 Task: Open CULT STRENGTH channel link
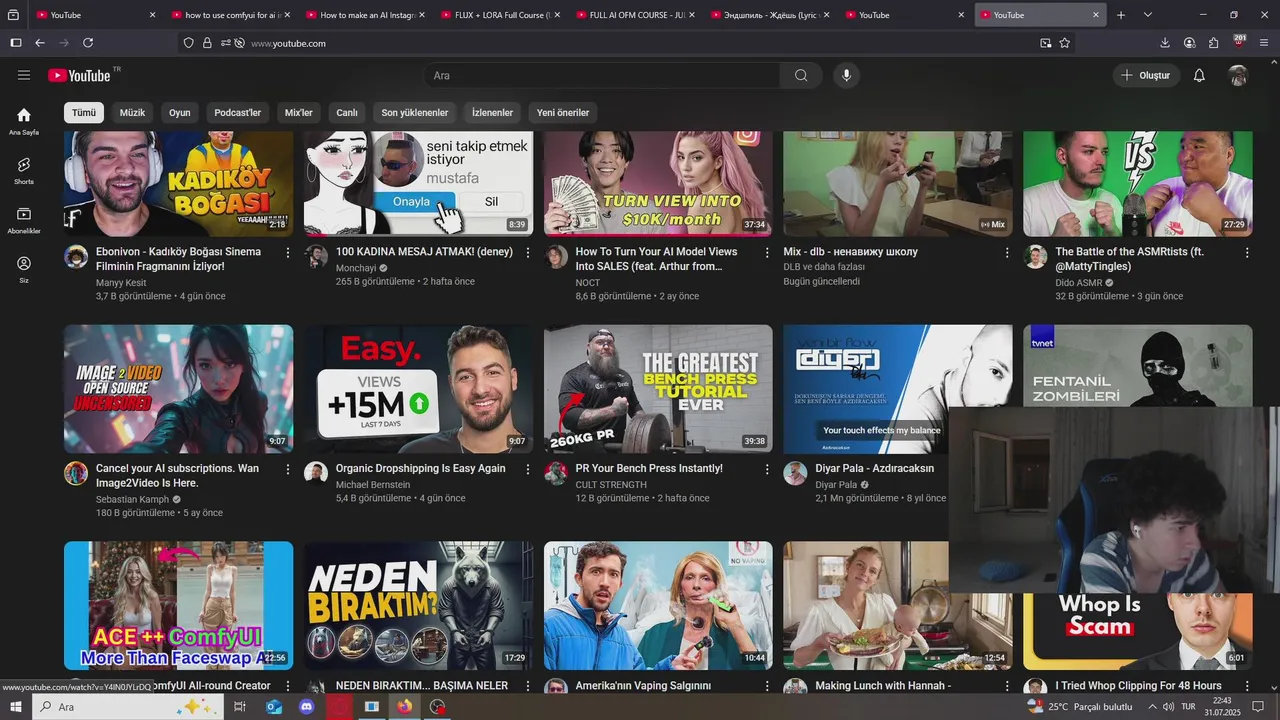tap(611, 485)
